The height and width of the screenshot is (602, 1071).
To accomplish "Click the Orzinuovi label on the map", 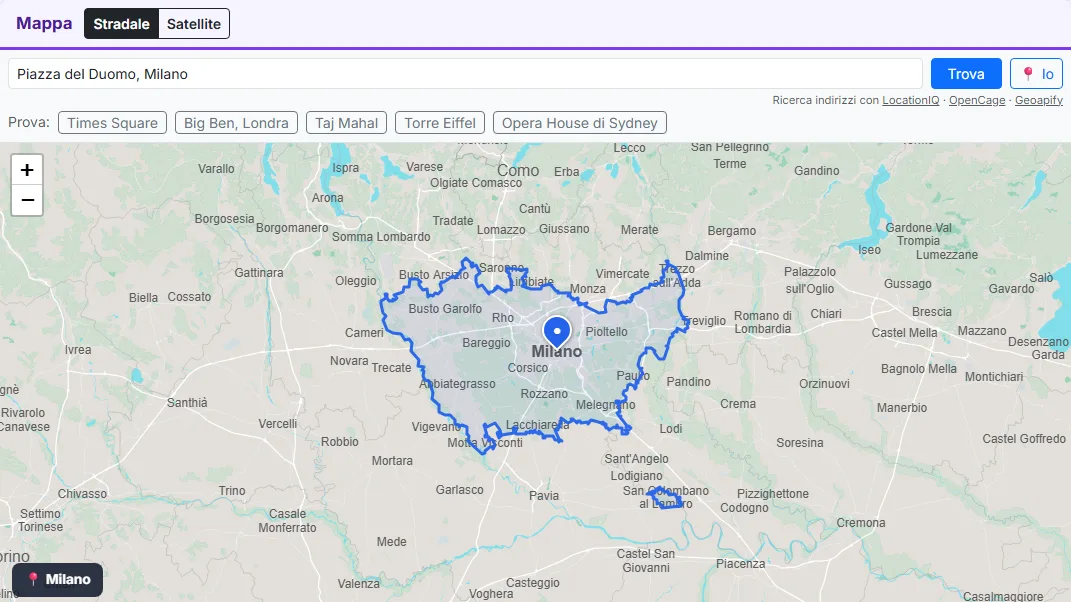I will tap(824, 383).
